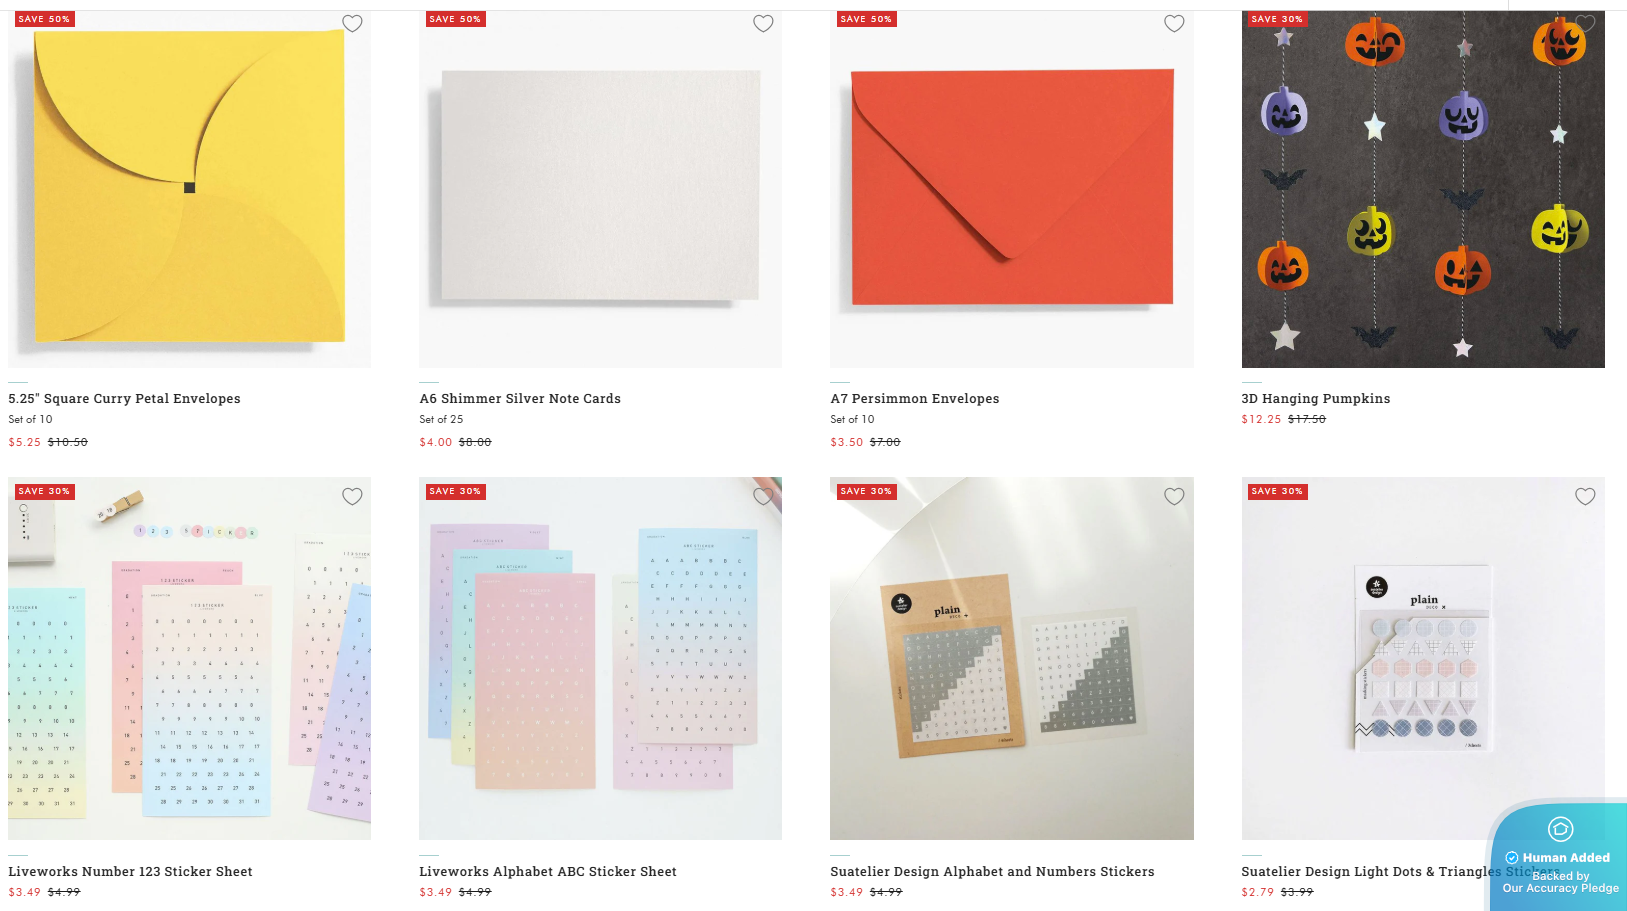Favorite the Suatelier Light Dots & Triangles Stickers
Screen dimensions: 1627x911
1585,497
